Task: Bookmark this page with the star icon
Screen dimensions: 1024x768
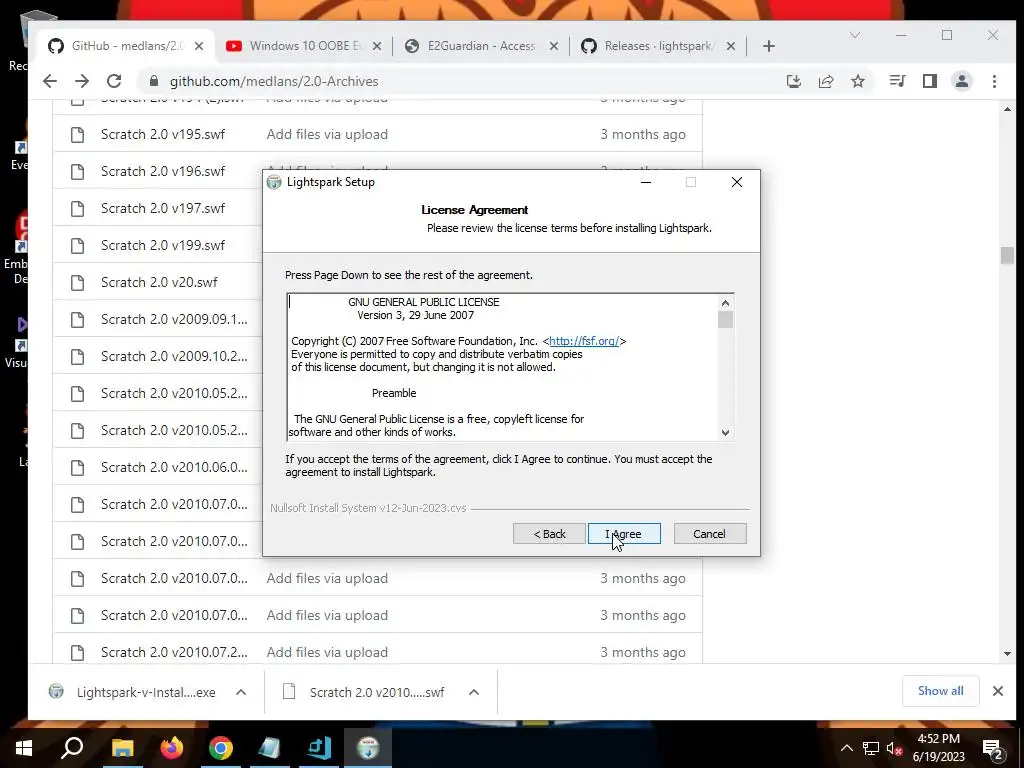Action: (x=857, y=81)
